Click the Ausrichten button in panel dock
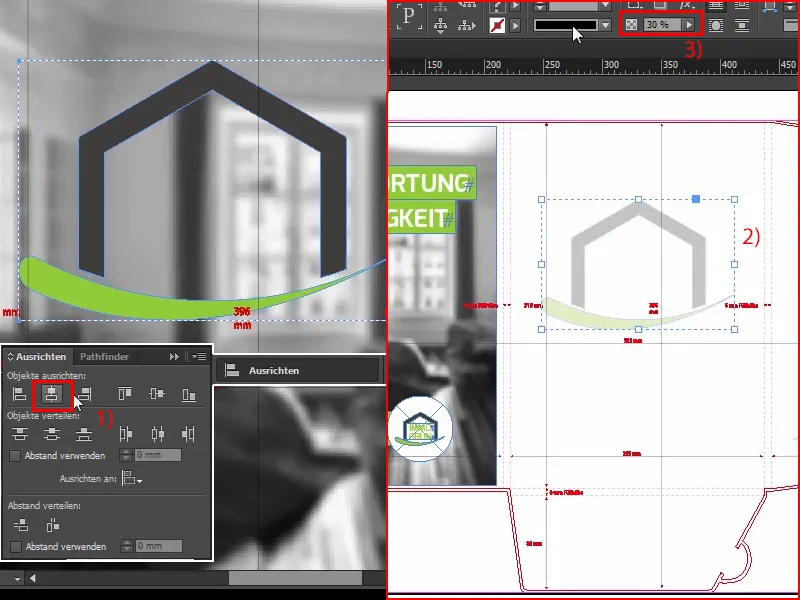The height and width of the screenshot is (600, 800). pyautogui.click(x=298, y=370)
